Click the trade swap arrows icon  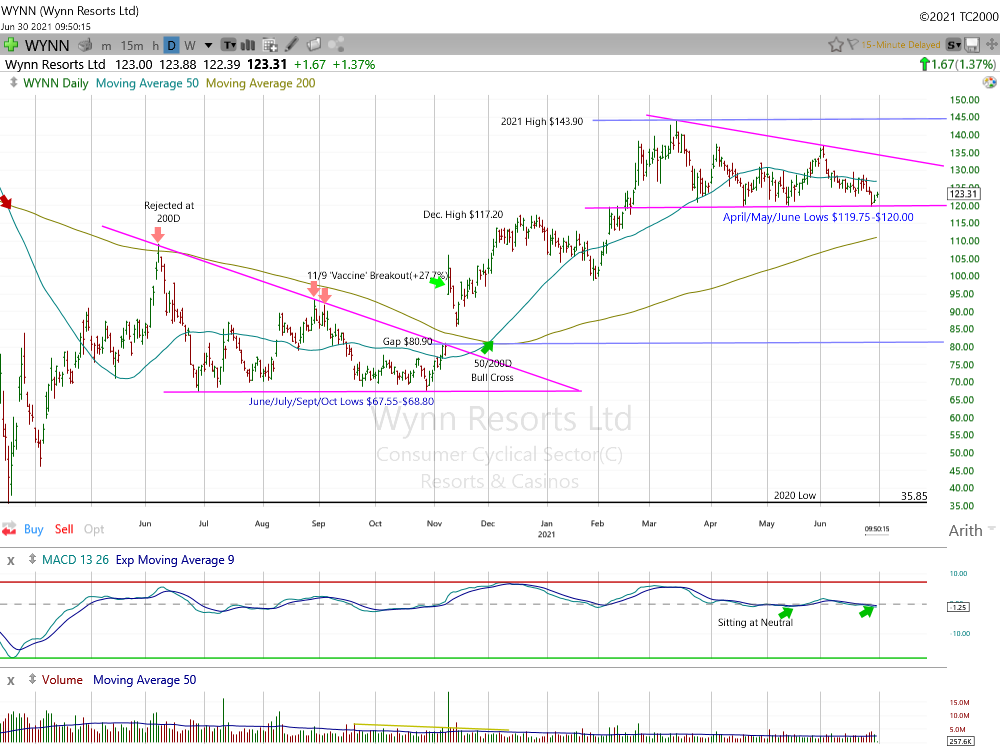click(9, 529)
